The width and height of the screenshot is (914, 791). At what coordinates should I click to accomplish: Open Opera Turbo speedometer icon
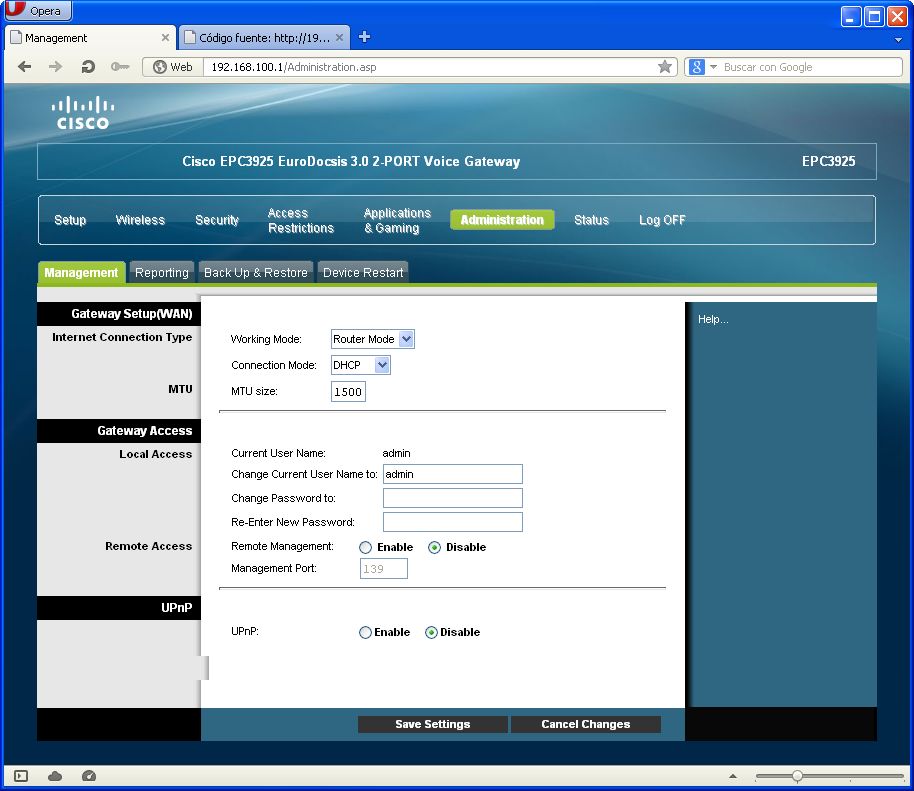(89, 776)
